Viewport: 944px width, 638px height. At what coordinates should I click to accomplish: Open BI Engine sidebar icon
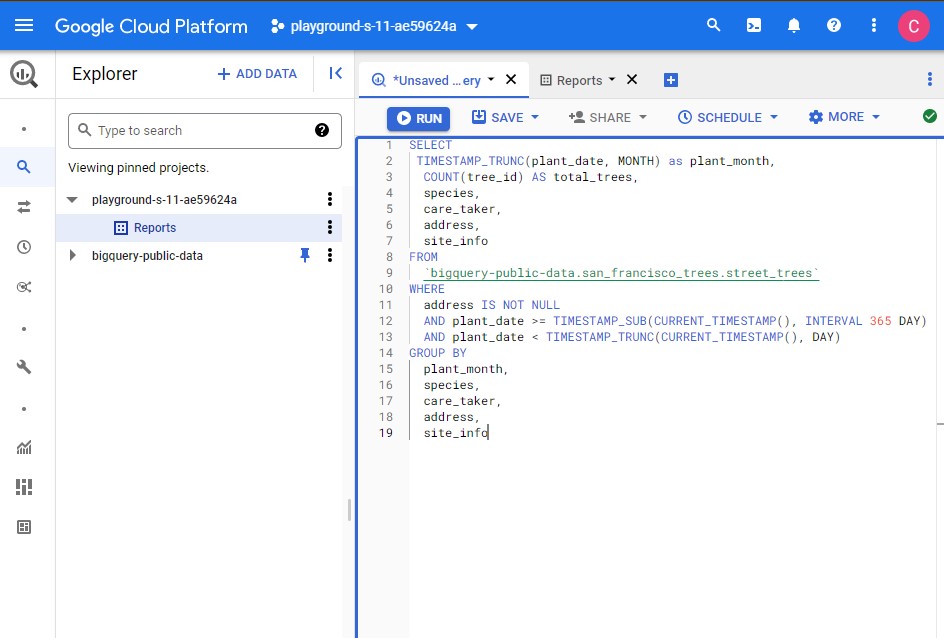click(x=23, y=527)
